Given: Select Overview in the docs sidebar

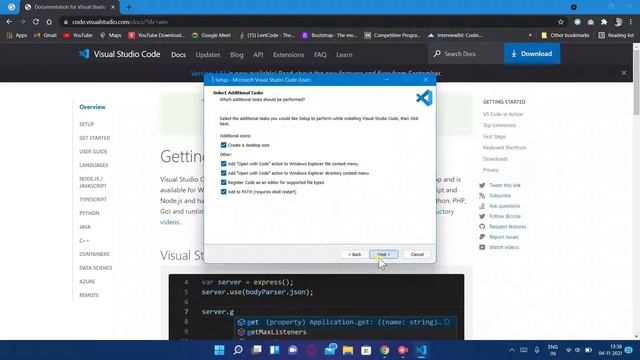Looking at the screenshot, I should (92, 107).
